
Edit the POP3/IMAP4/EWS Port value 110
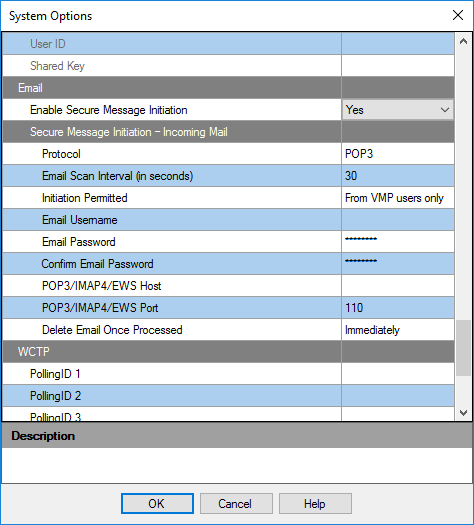point(398,308)
